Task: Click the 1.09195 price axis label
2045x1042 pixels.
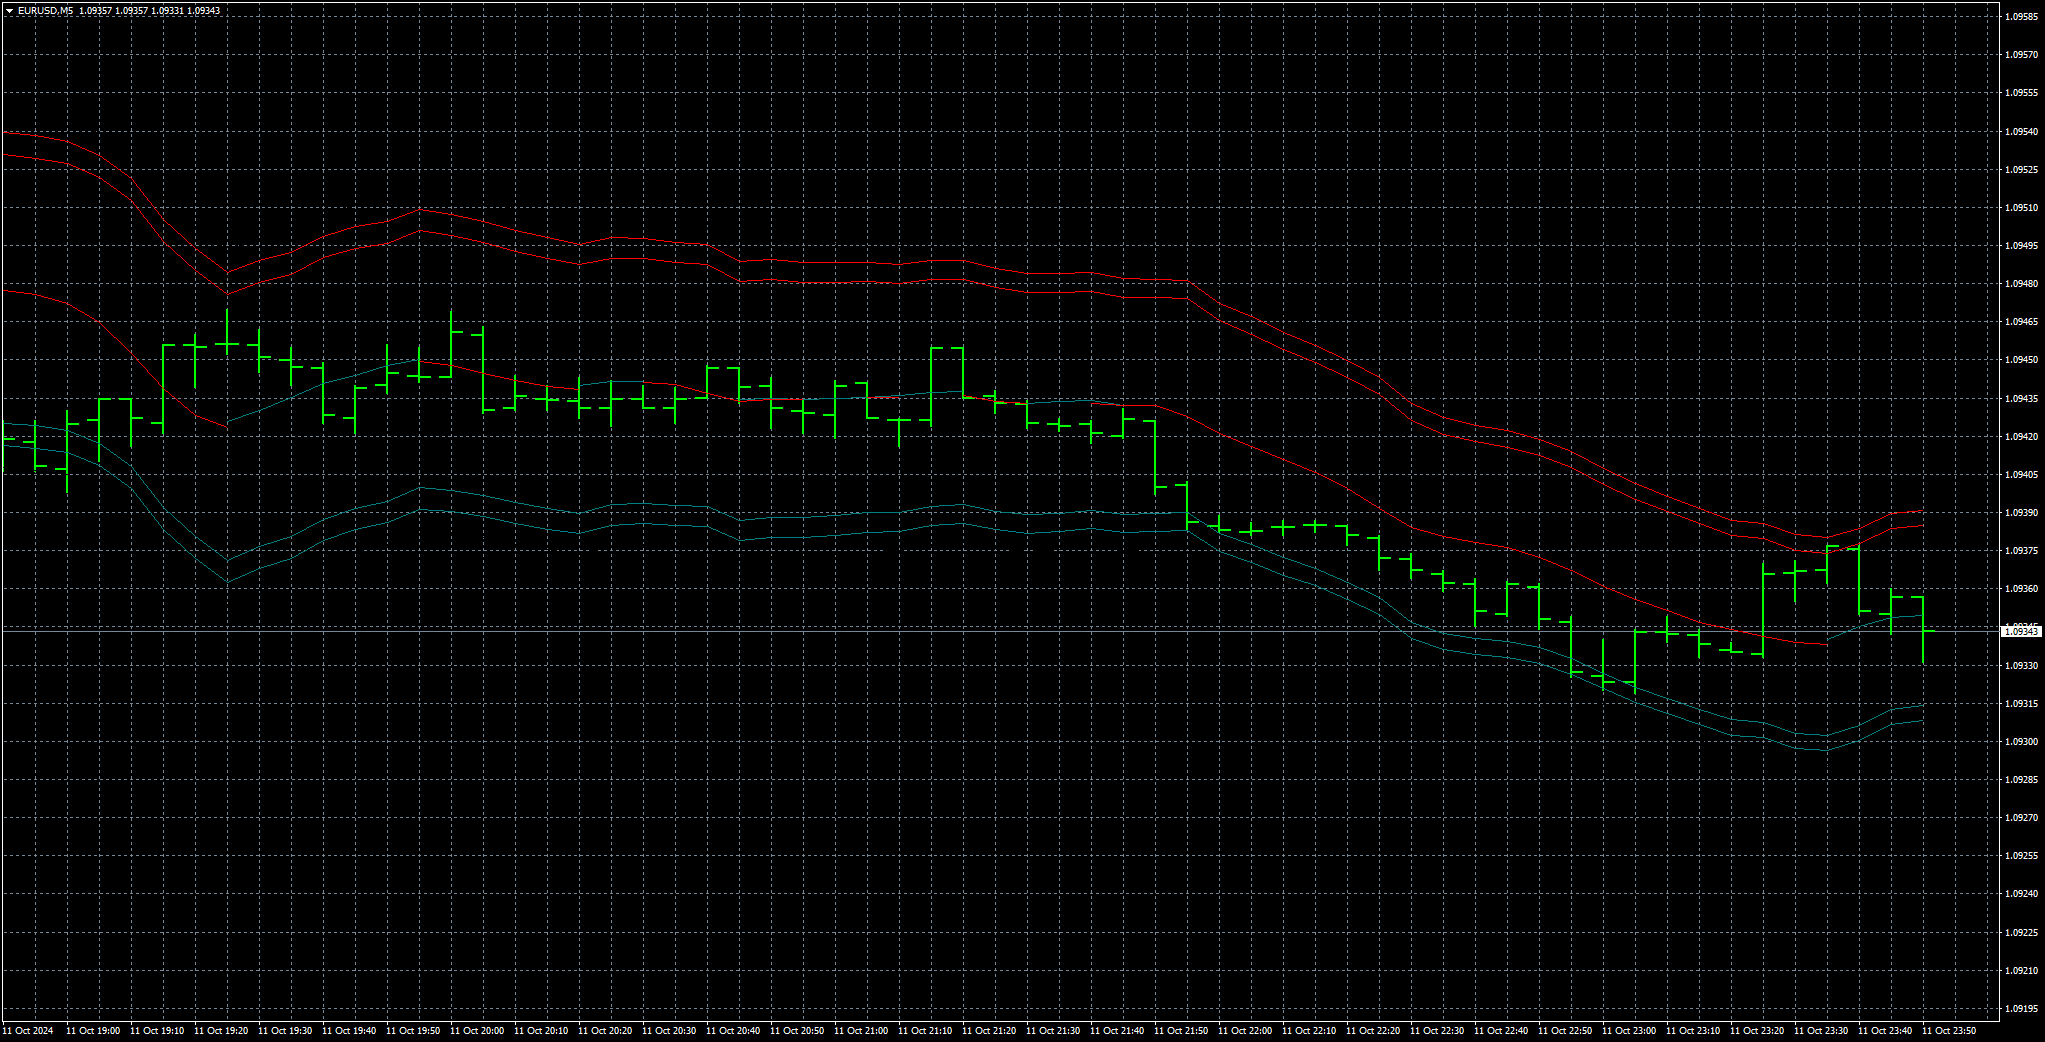Action: [2022, 1009]
